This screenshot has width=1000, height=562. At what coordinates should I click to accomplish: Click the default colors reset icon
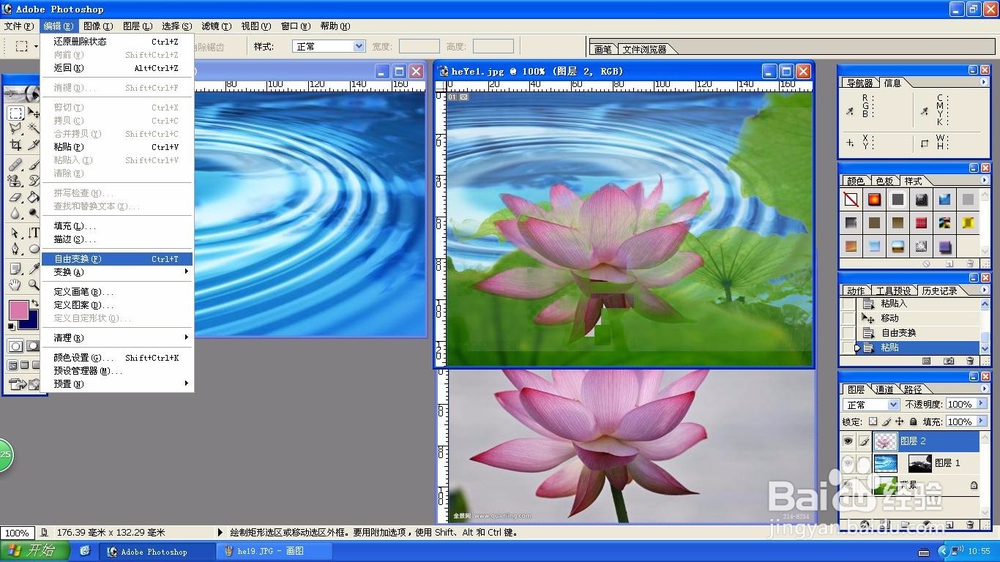pos(11,327)
